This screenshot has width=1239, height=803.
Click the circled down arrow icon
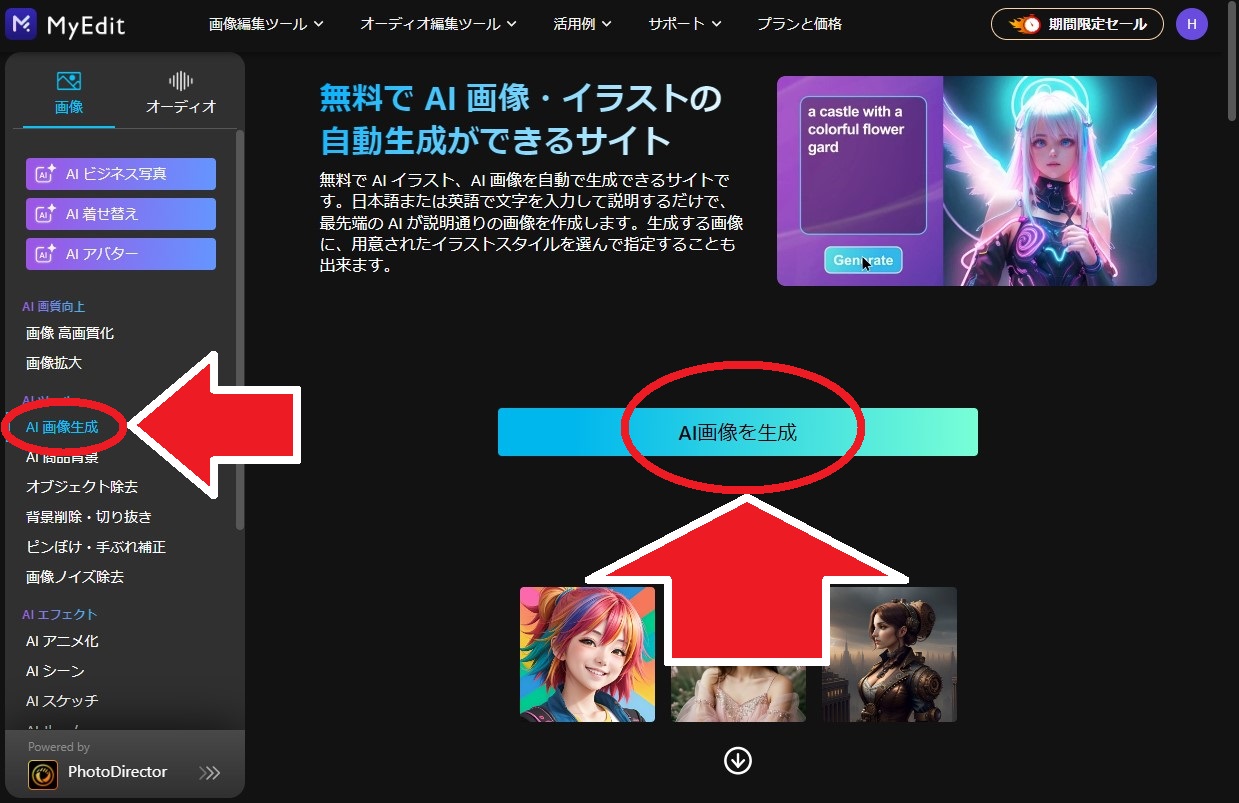[737, 761]
